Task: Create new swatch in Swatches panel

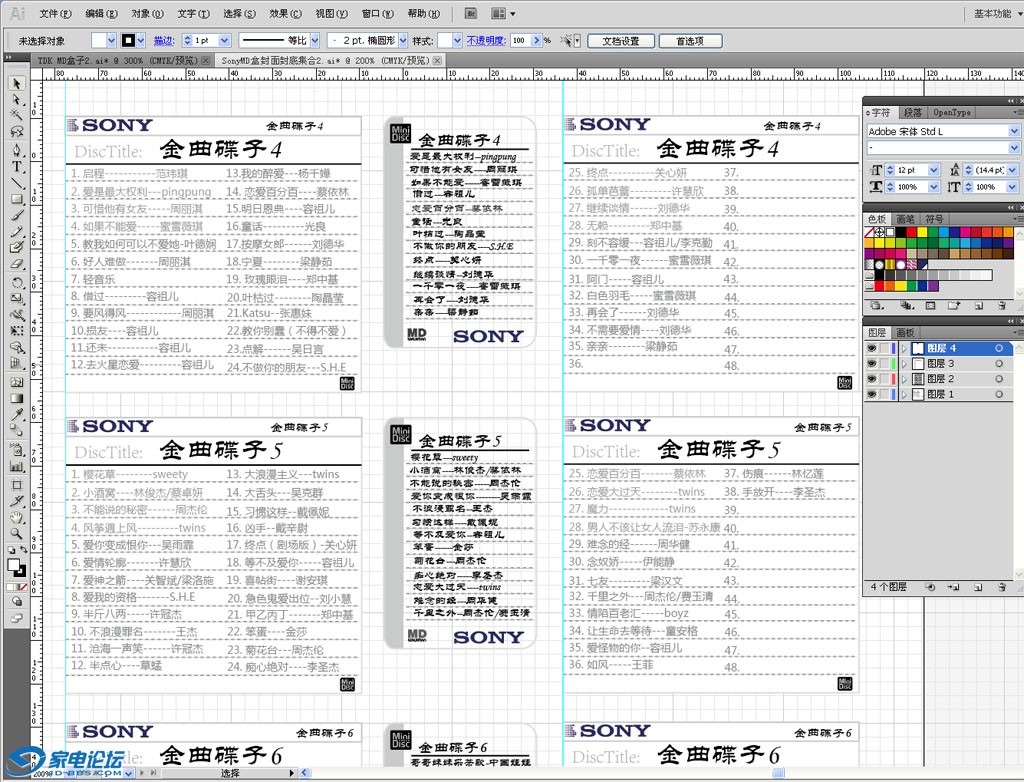Action: pyautogui.click(x=978, y=305)
